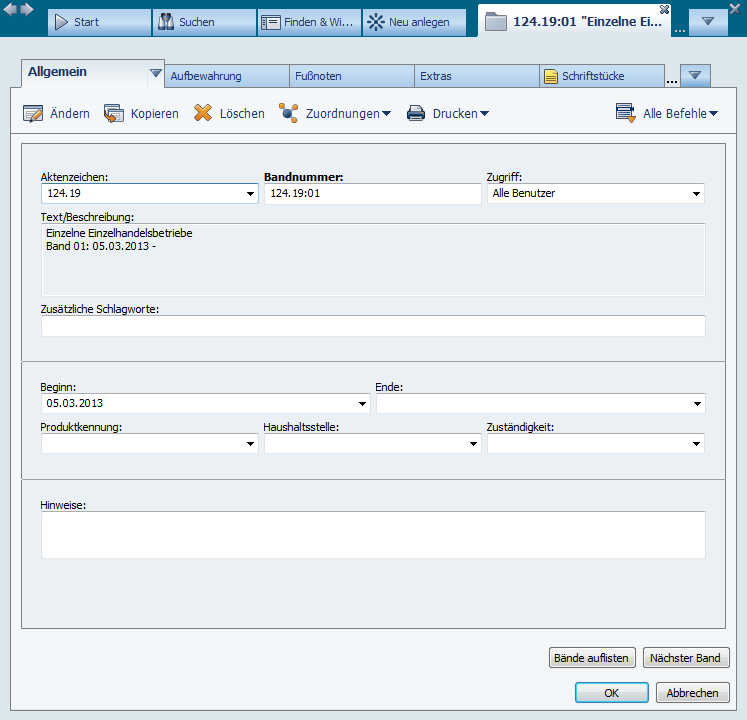Open the Zugriff dropdown list

(695, 194)
